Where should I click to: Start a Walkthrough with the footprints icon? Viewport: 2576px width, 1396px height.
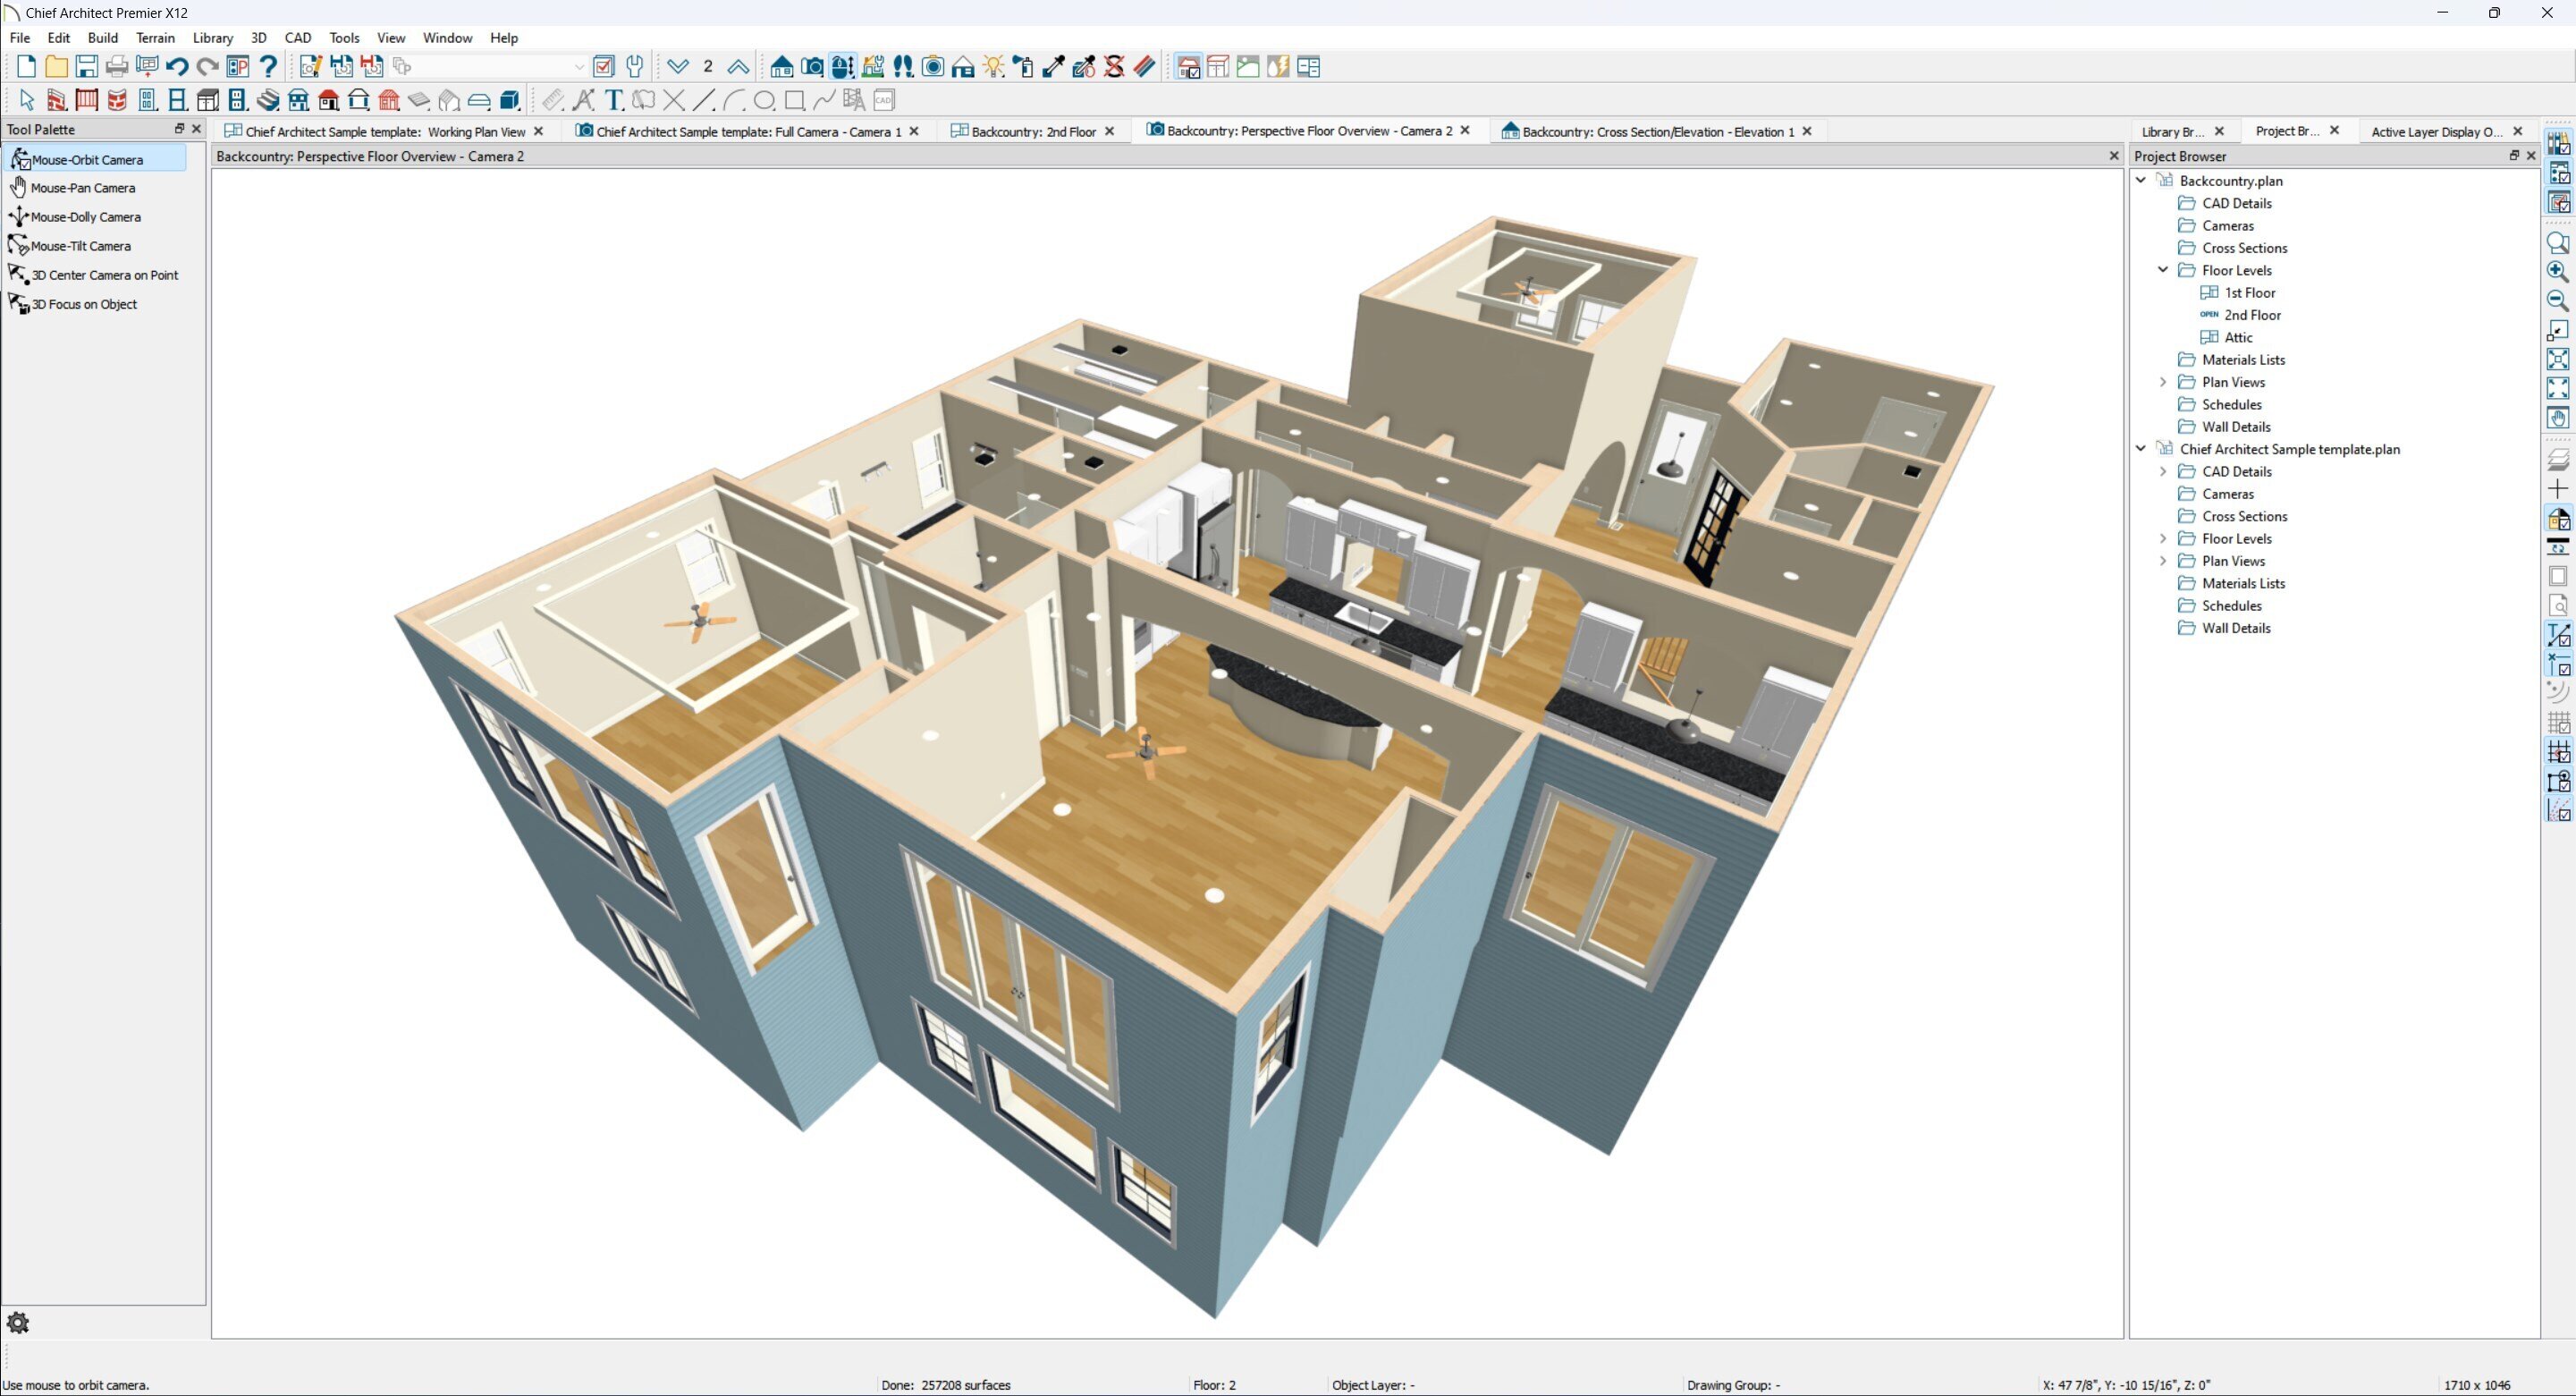click(902, 66)
